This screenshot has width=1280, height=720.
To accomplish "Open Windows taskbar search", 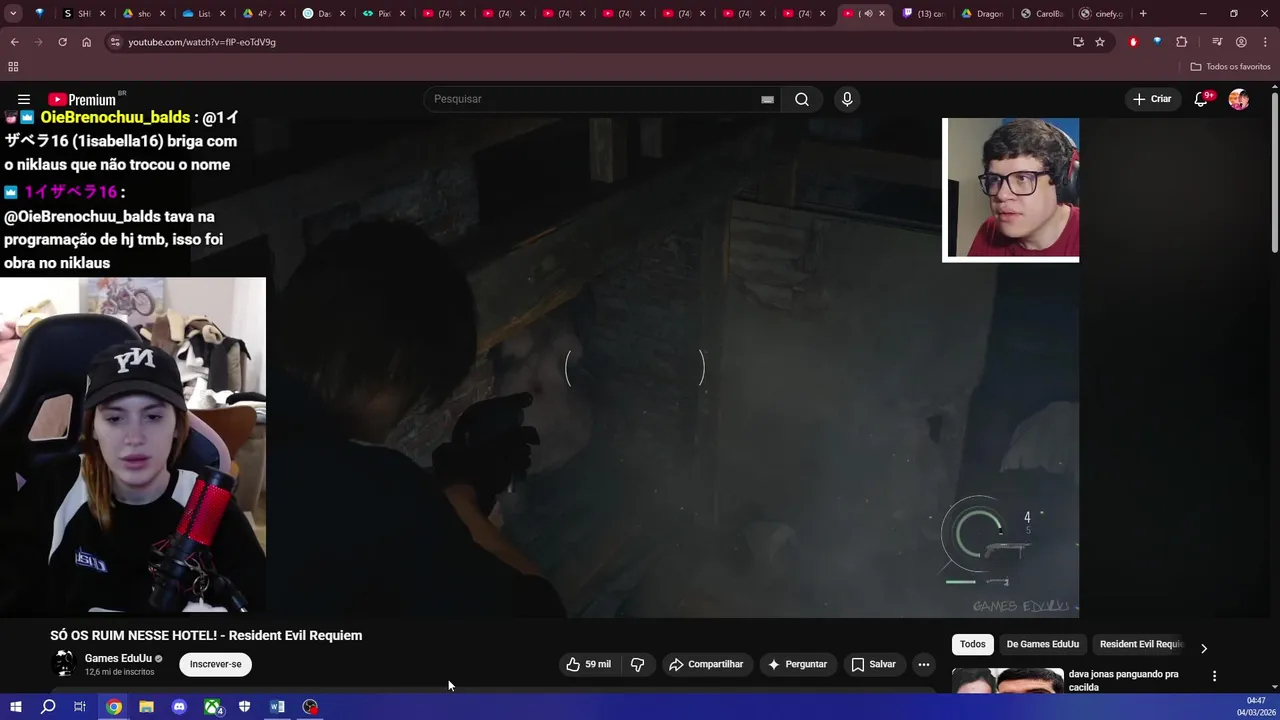I will click(48, 707).
